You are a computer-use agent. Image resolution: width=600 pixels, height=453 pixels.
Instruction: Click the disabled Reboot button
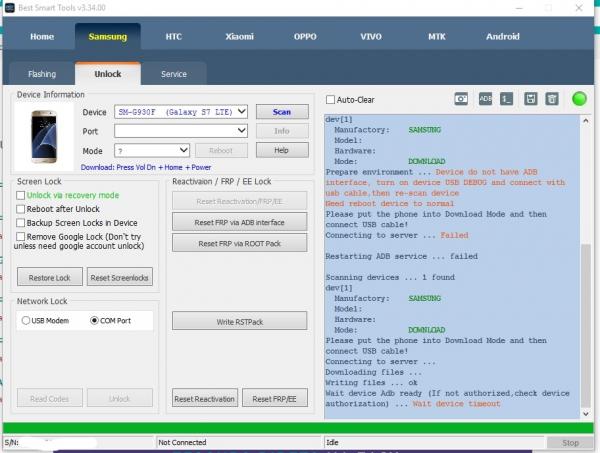point(221,150)
